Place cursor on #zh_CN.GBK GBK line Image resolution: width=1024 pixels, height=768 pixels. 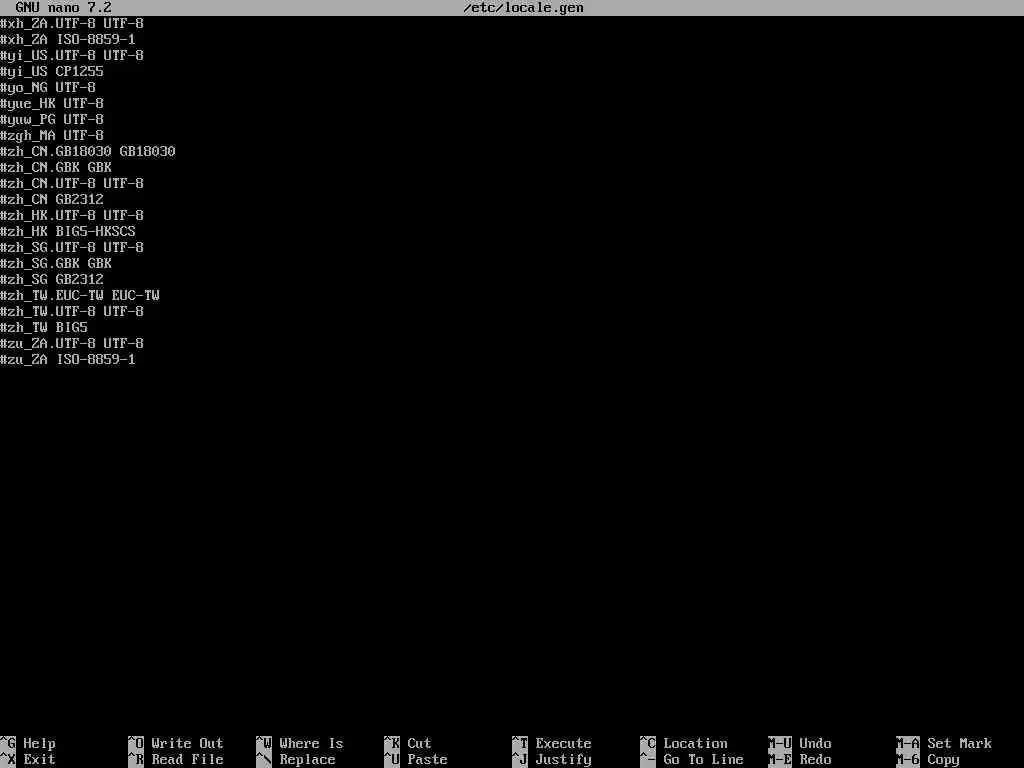click(56, 168)
